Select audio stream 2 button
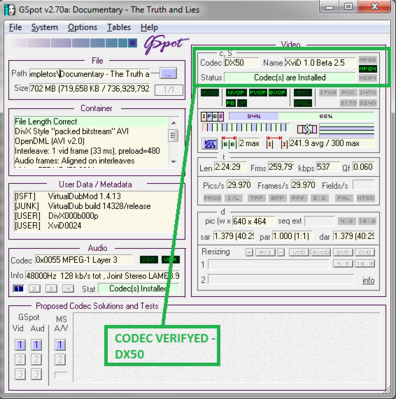 coord(35,289)
